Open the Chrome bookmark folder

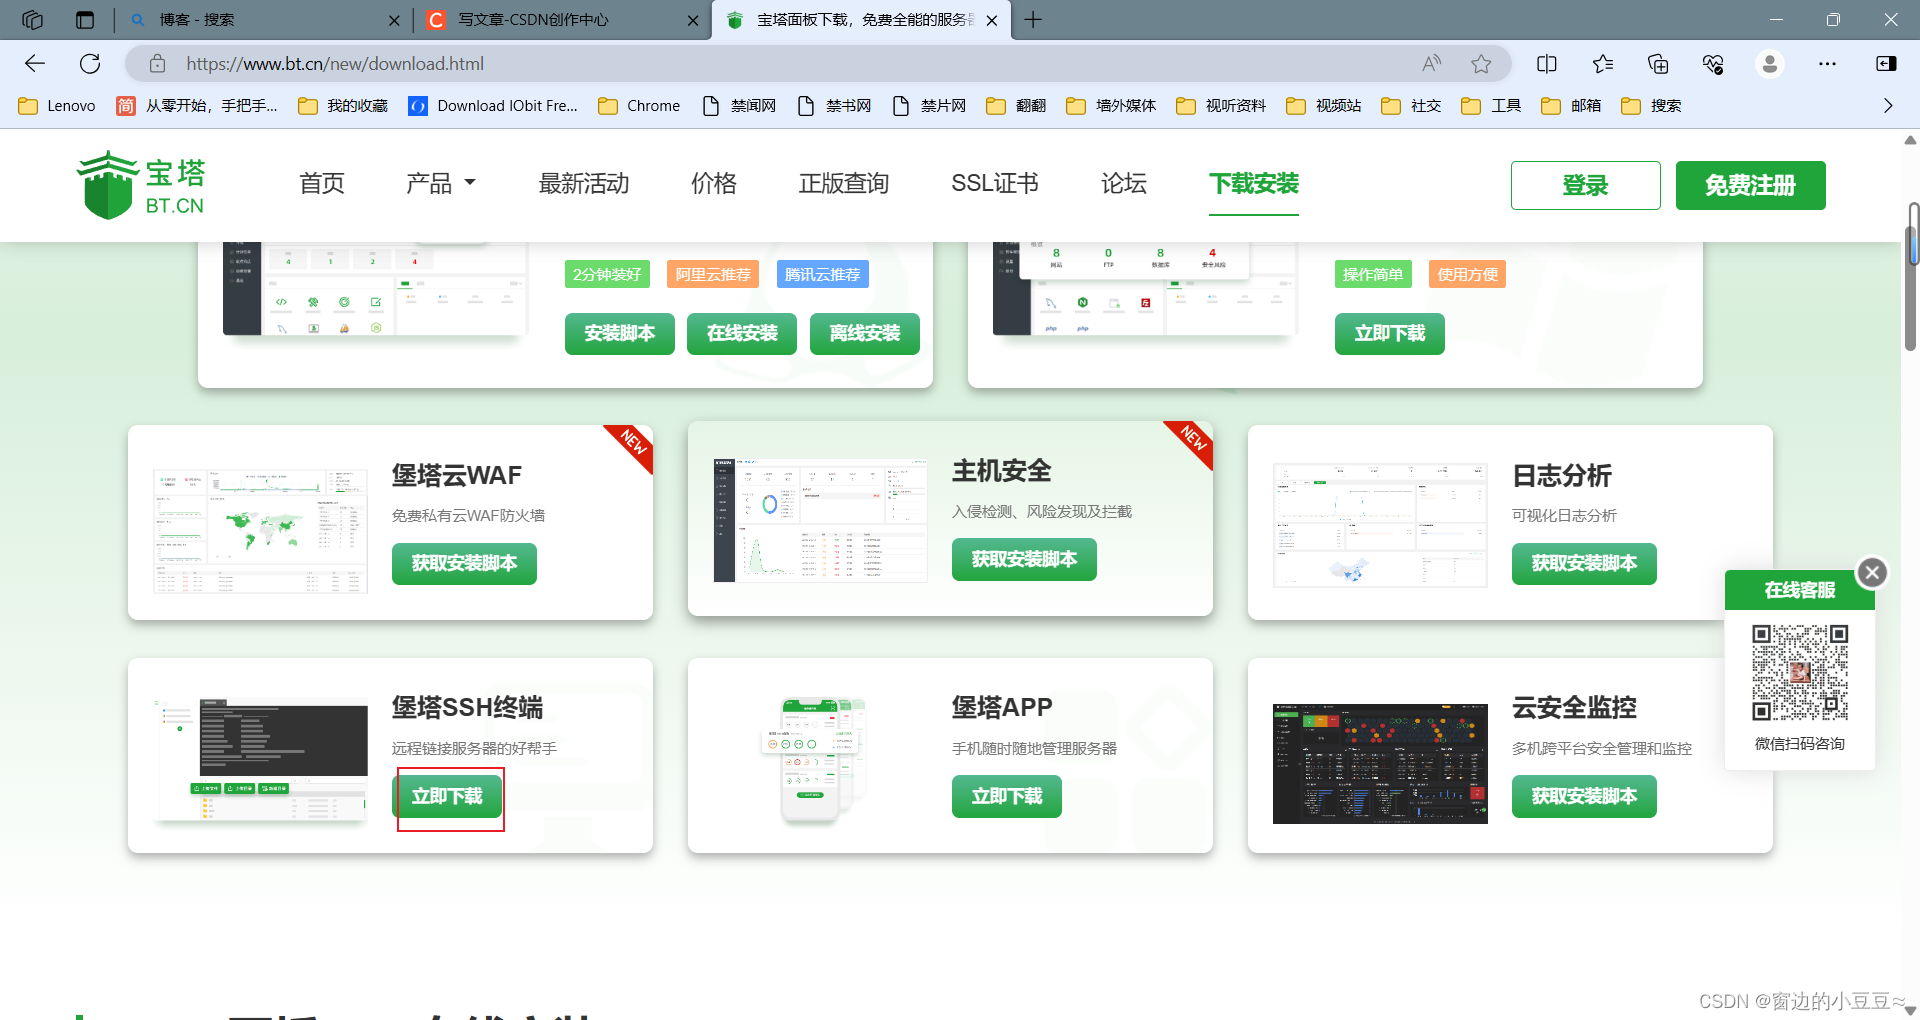point(639,106)
